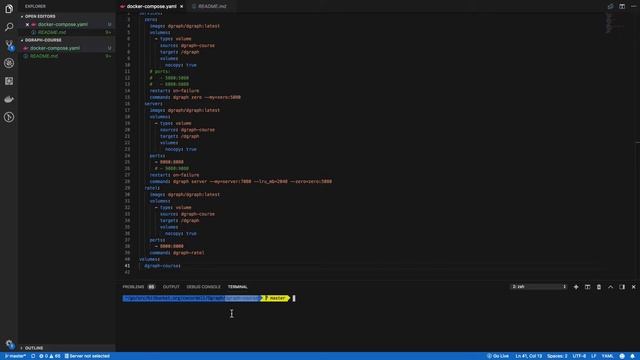
Task: Open the terminal selector dropdown showing zsh
Action: click(539, 287)
